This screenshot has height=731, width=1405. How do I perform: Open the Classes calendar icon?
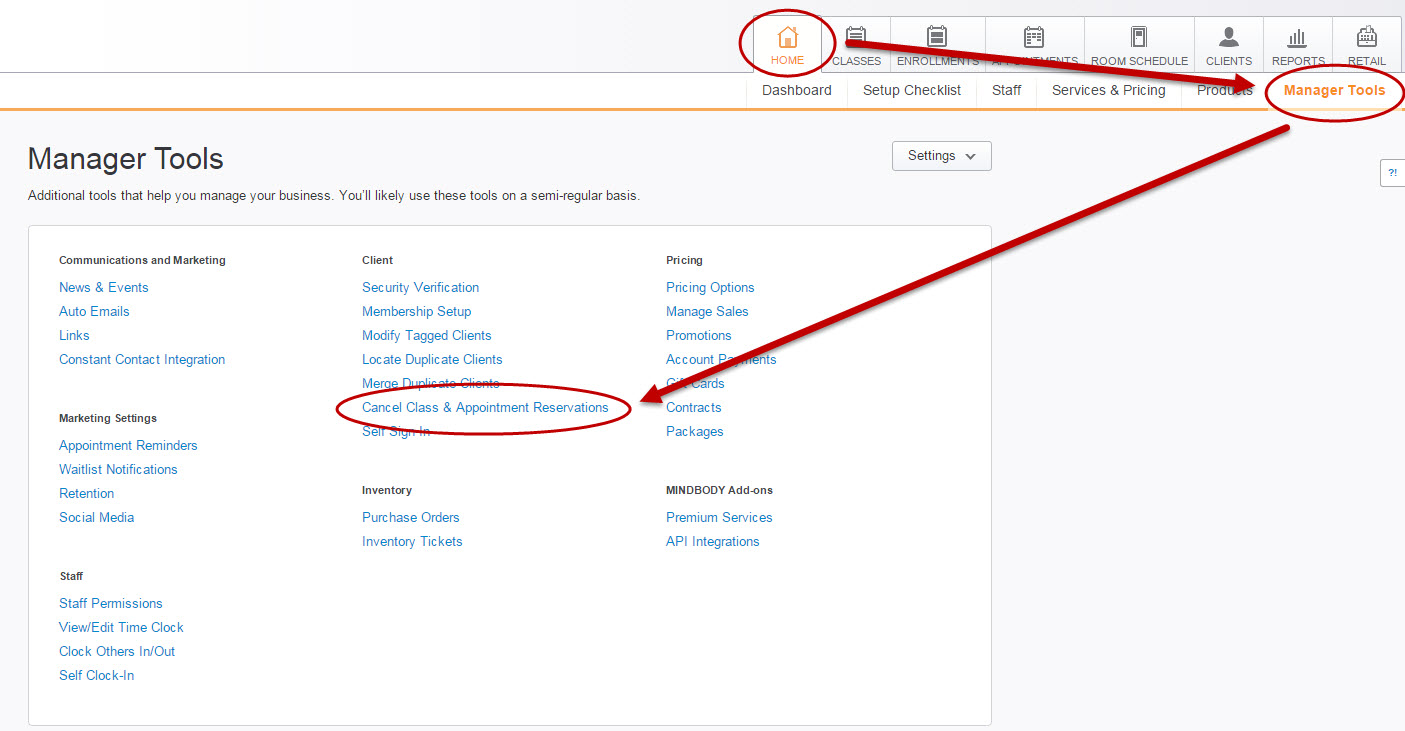click(x=856, y=38)
